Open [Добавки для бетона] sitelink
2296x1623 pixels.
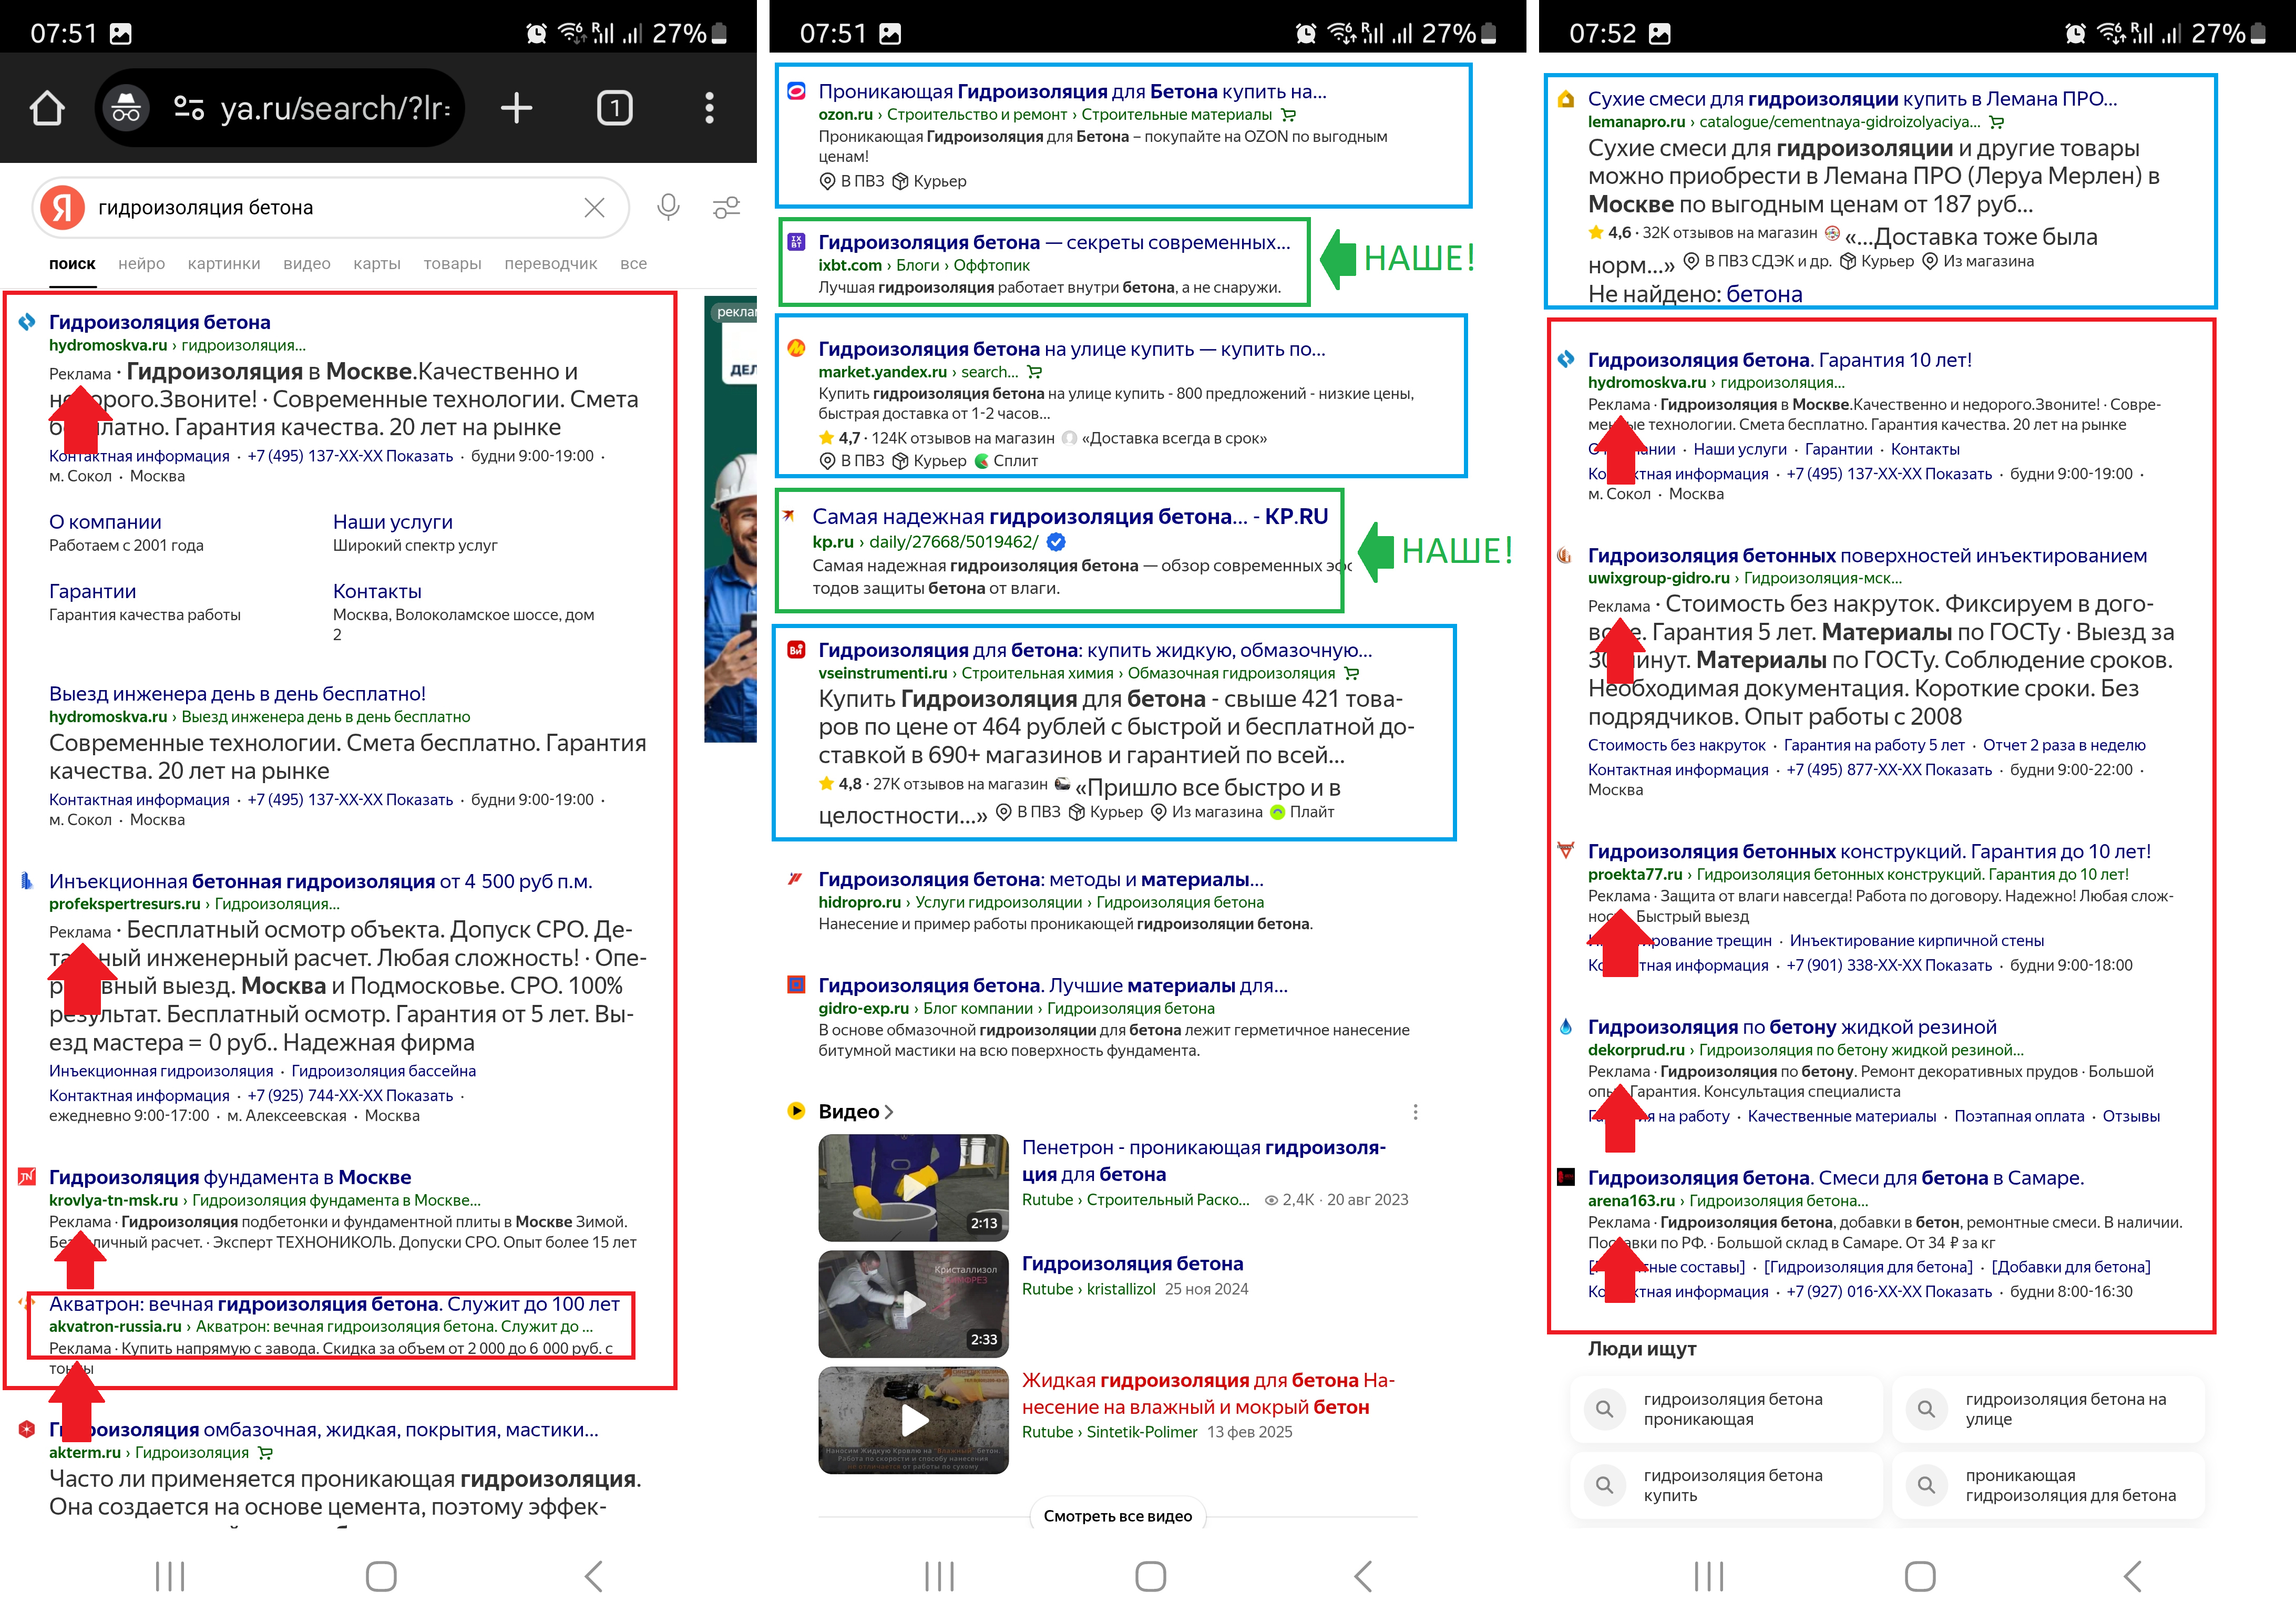[2070, 1268]
